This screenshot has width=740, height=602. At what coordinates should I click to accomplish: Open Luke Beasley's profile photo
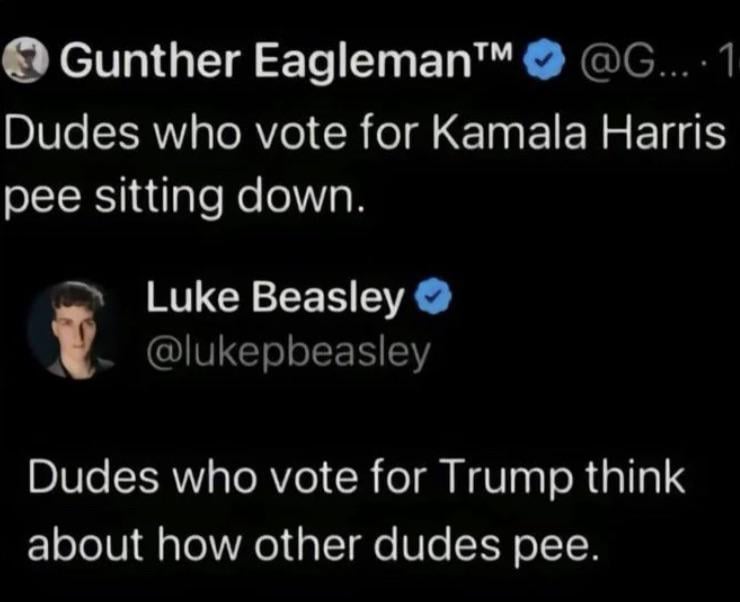click(x=70, y=330)
